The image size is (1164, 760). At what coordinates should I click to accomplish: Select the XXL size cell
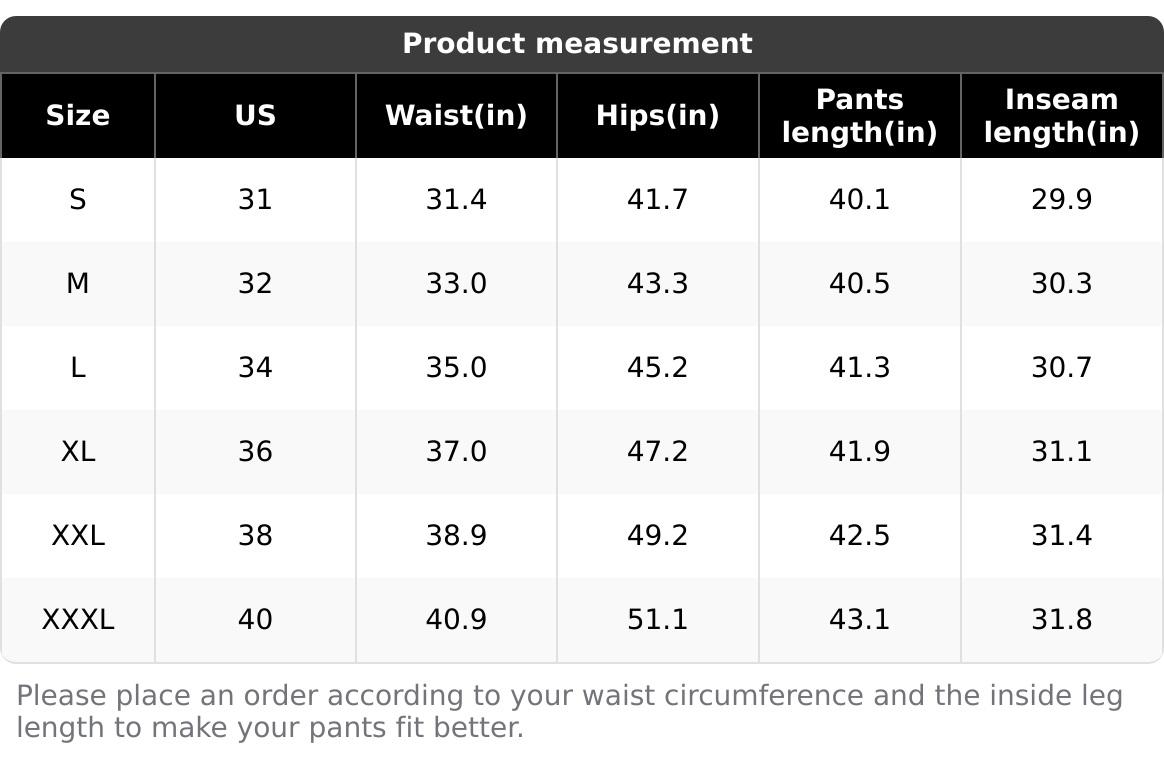coord(78,535)
